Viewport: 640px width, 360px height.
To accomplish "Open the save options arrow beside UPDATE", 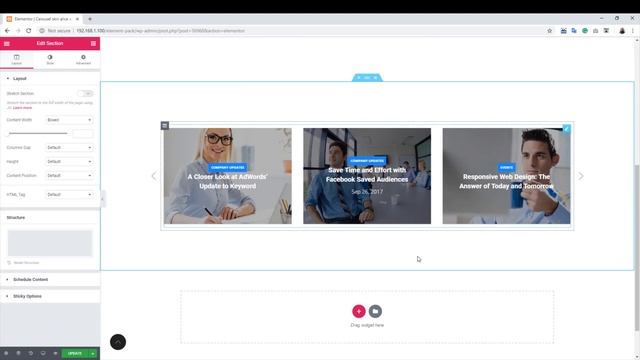I will pos(93,353).
